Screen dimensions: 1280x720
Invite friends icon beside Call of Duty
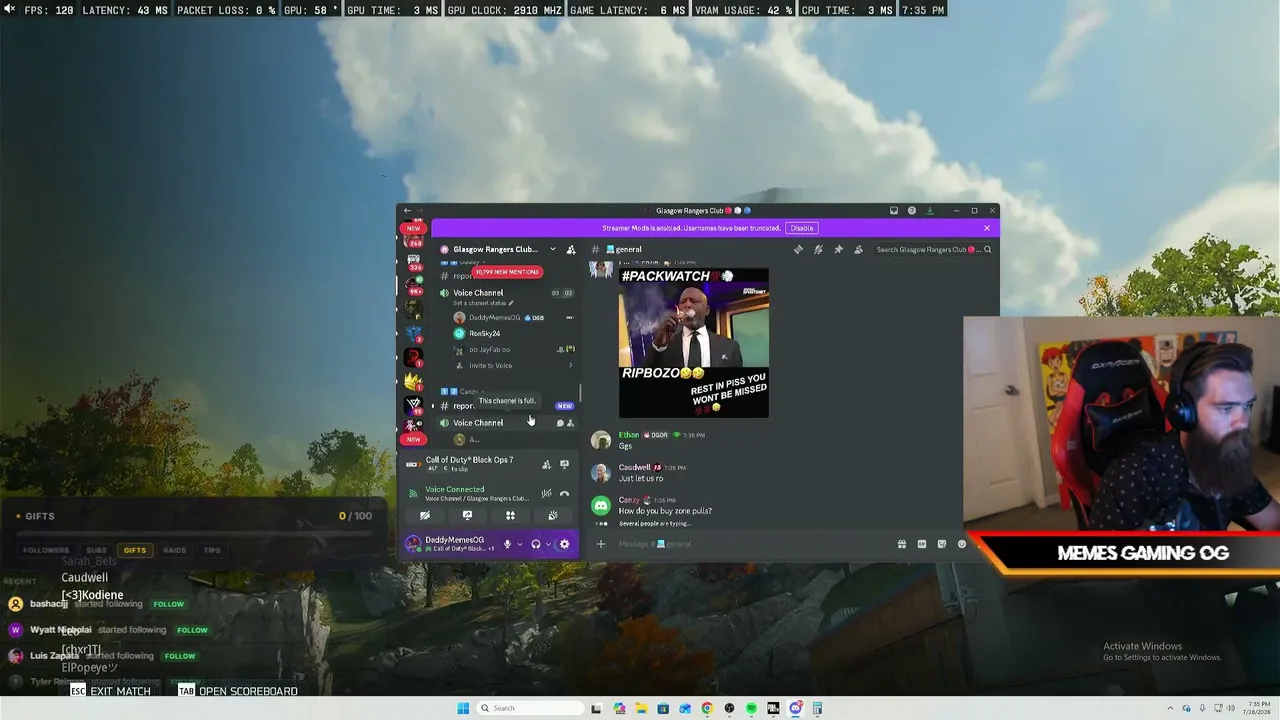(546, 464)
